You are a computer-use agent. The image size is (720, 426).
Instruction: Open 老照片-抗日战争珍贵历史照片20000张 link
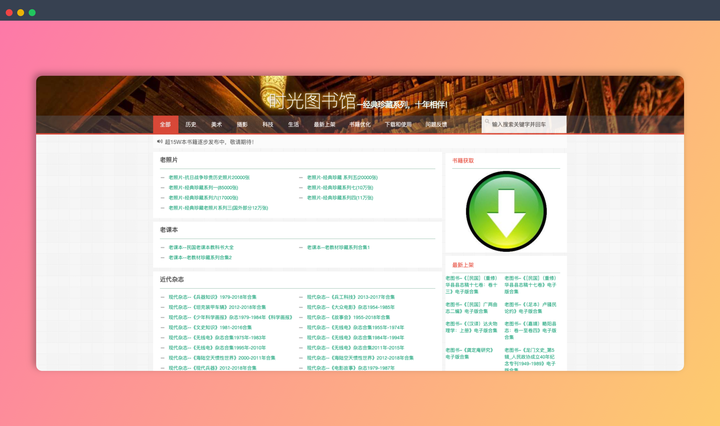209,178
